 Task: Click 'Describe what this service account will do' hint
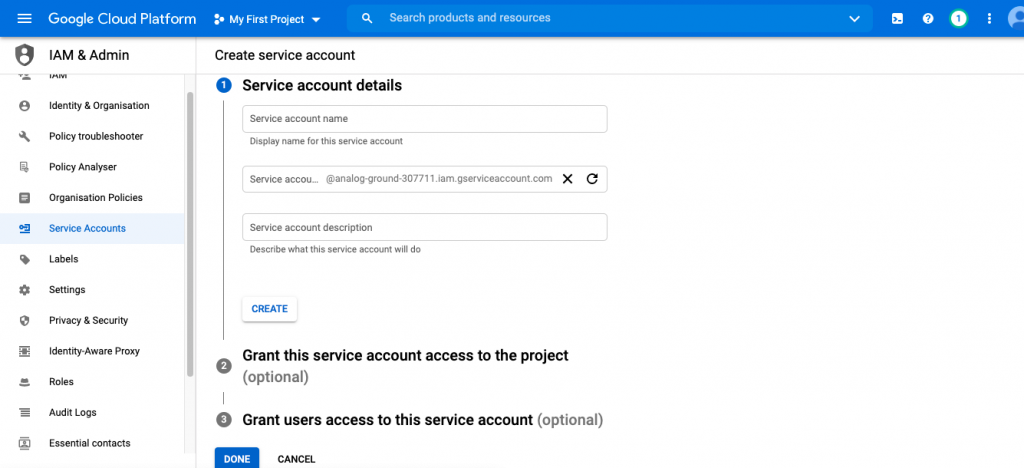pos(335,249)
